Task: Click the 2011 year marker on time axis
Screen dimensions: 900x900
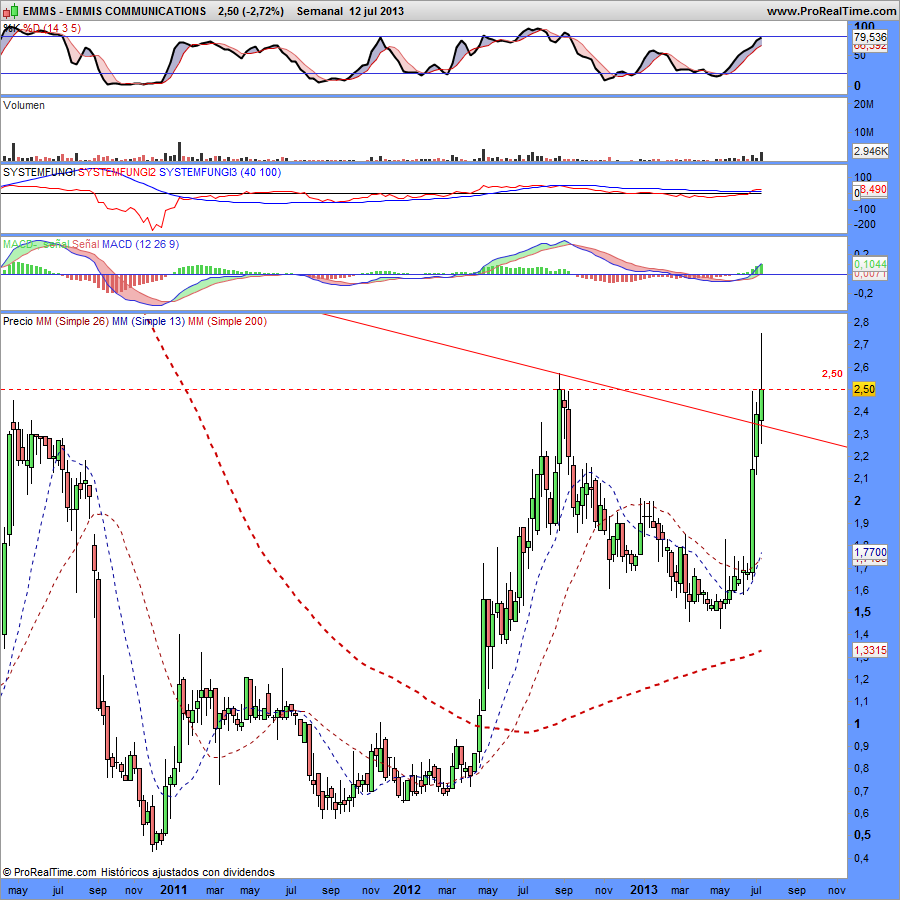Action: [x=174, y=890]
